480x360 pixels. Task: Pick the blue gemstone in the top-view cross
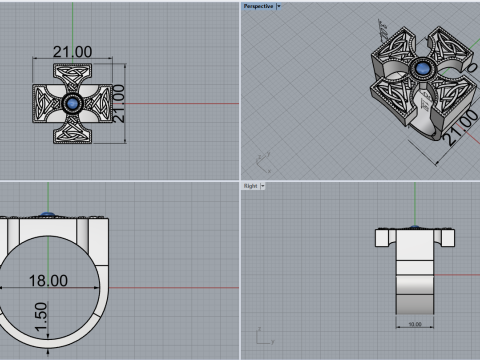pos(72,103)
